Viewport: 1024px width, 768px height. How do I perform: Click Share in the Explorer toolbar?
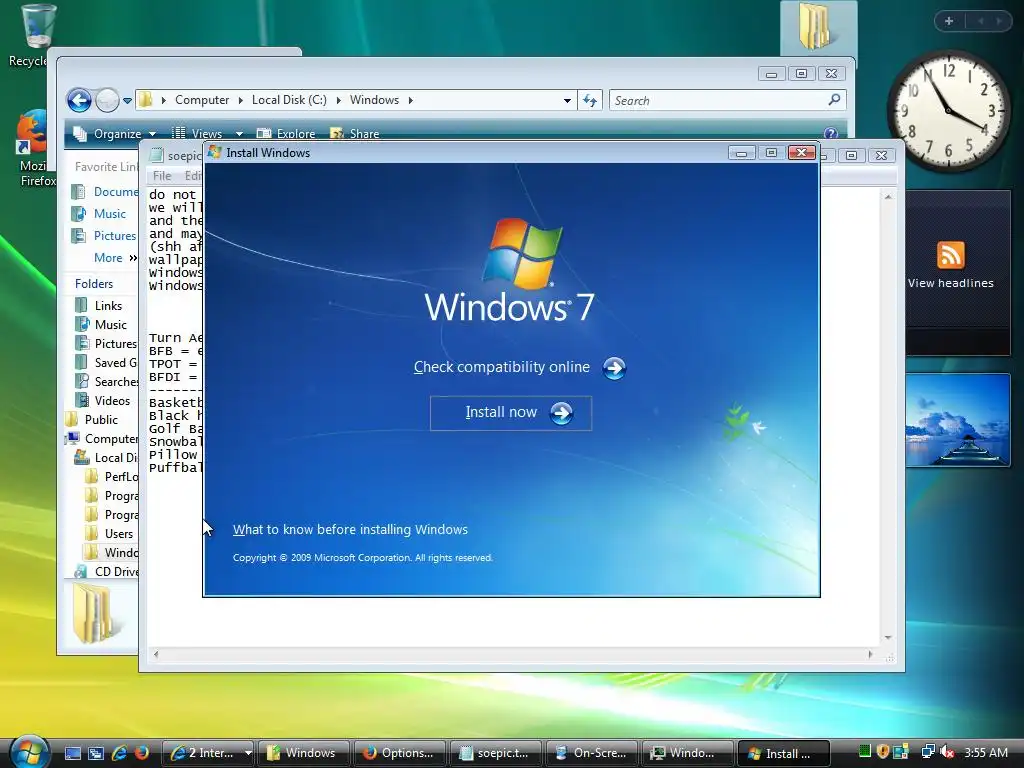[355, 133]
